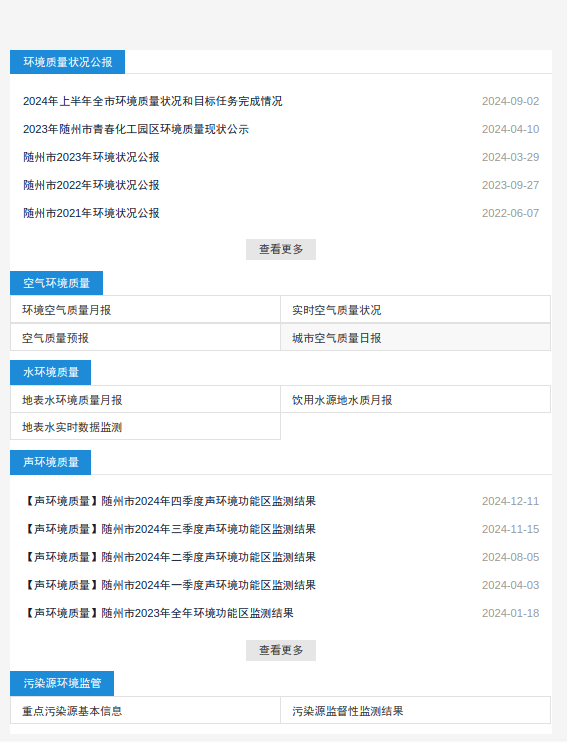567x742 pixels.
Task: Click 查看更多 under 声环境质量
Action: (281, 650)
